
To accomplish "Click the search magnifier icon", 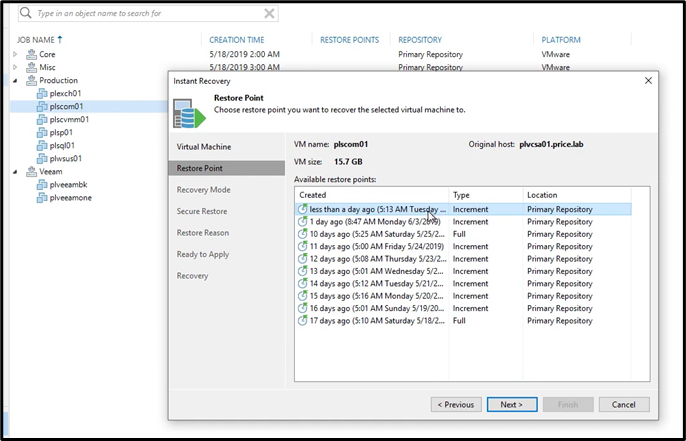I will click(x=26, y=13).
